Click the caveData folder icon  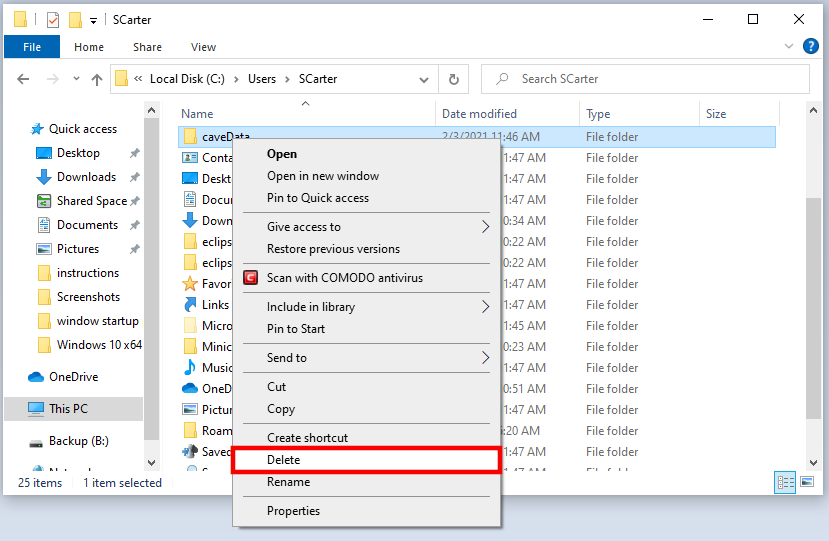coord(190,137)
